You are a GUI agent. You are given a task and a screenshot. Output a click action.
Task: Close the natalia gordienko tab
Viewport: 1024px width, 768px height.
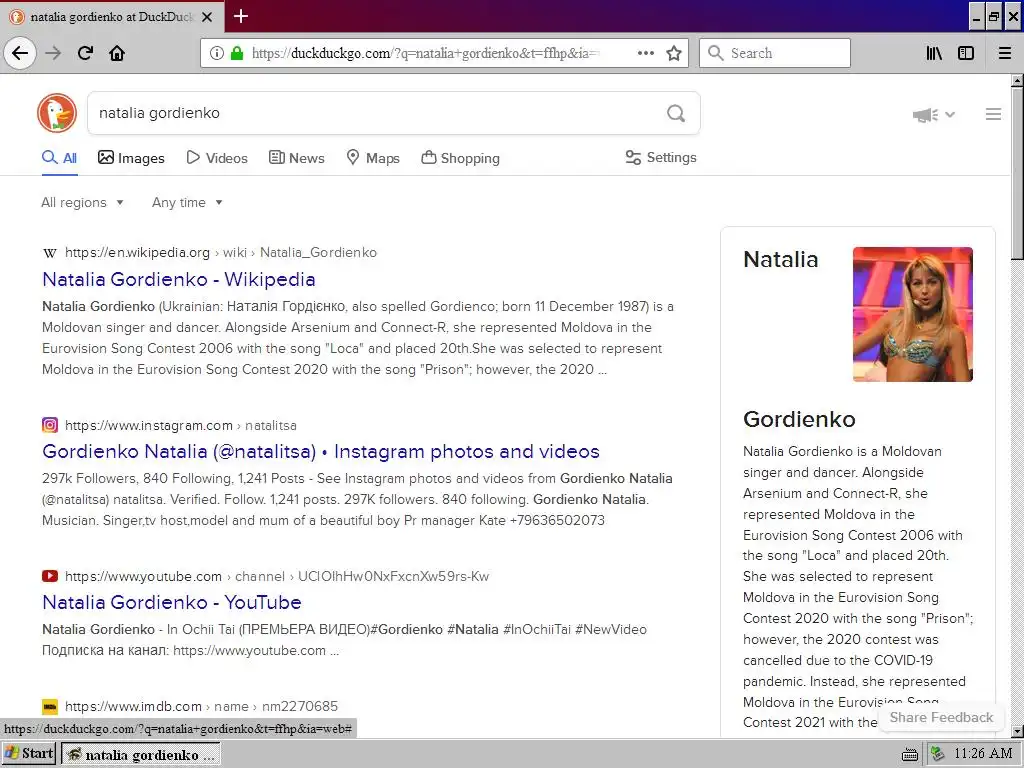pyautogui.click(x=207, y=17)
